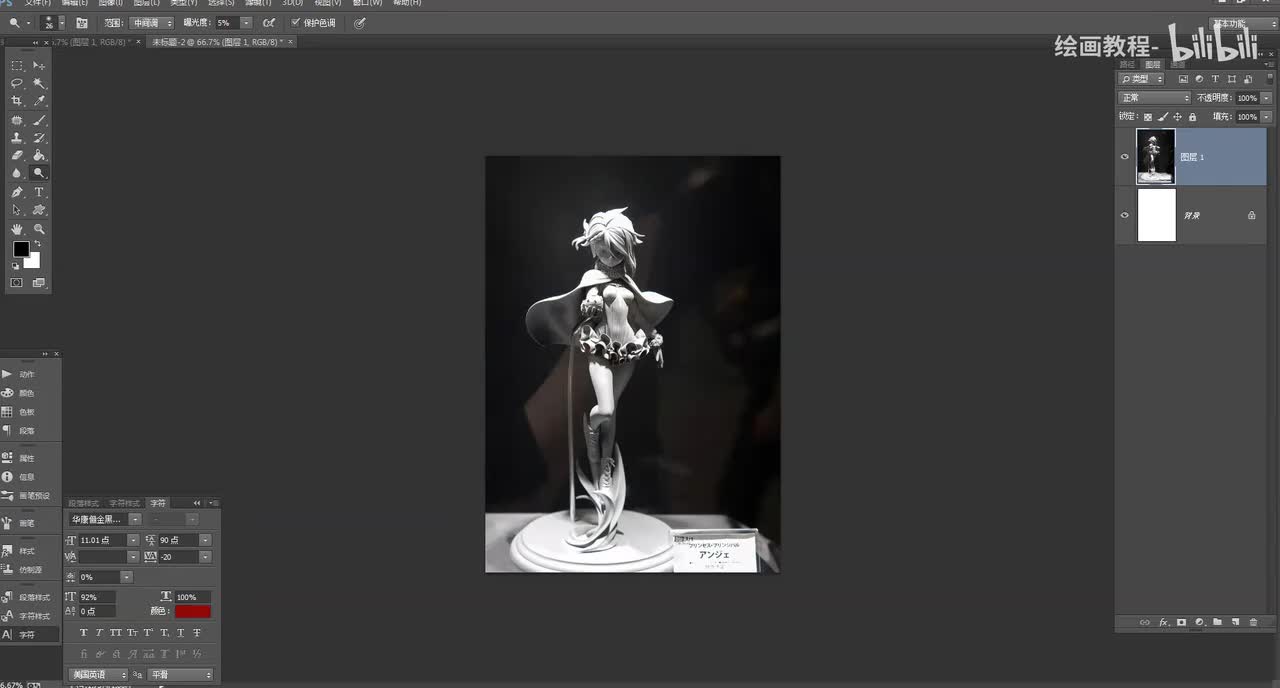Hide the 背景 layer visibility eye
The image size is (1280, 688).
1125,215
